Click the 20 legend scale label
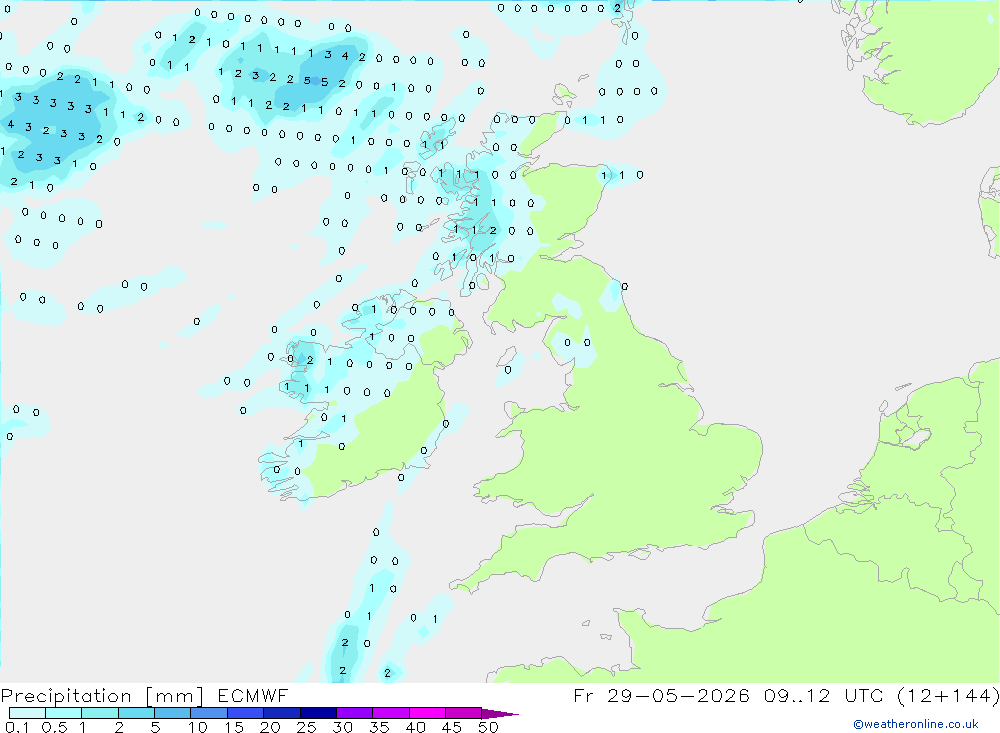 (x=270, y=727)
